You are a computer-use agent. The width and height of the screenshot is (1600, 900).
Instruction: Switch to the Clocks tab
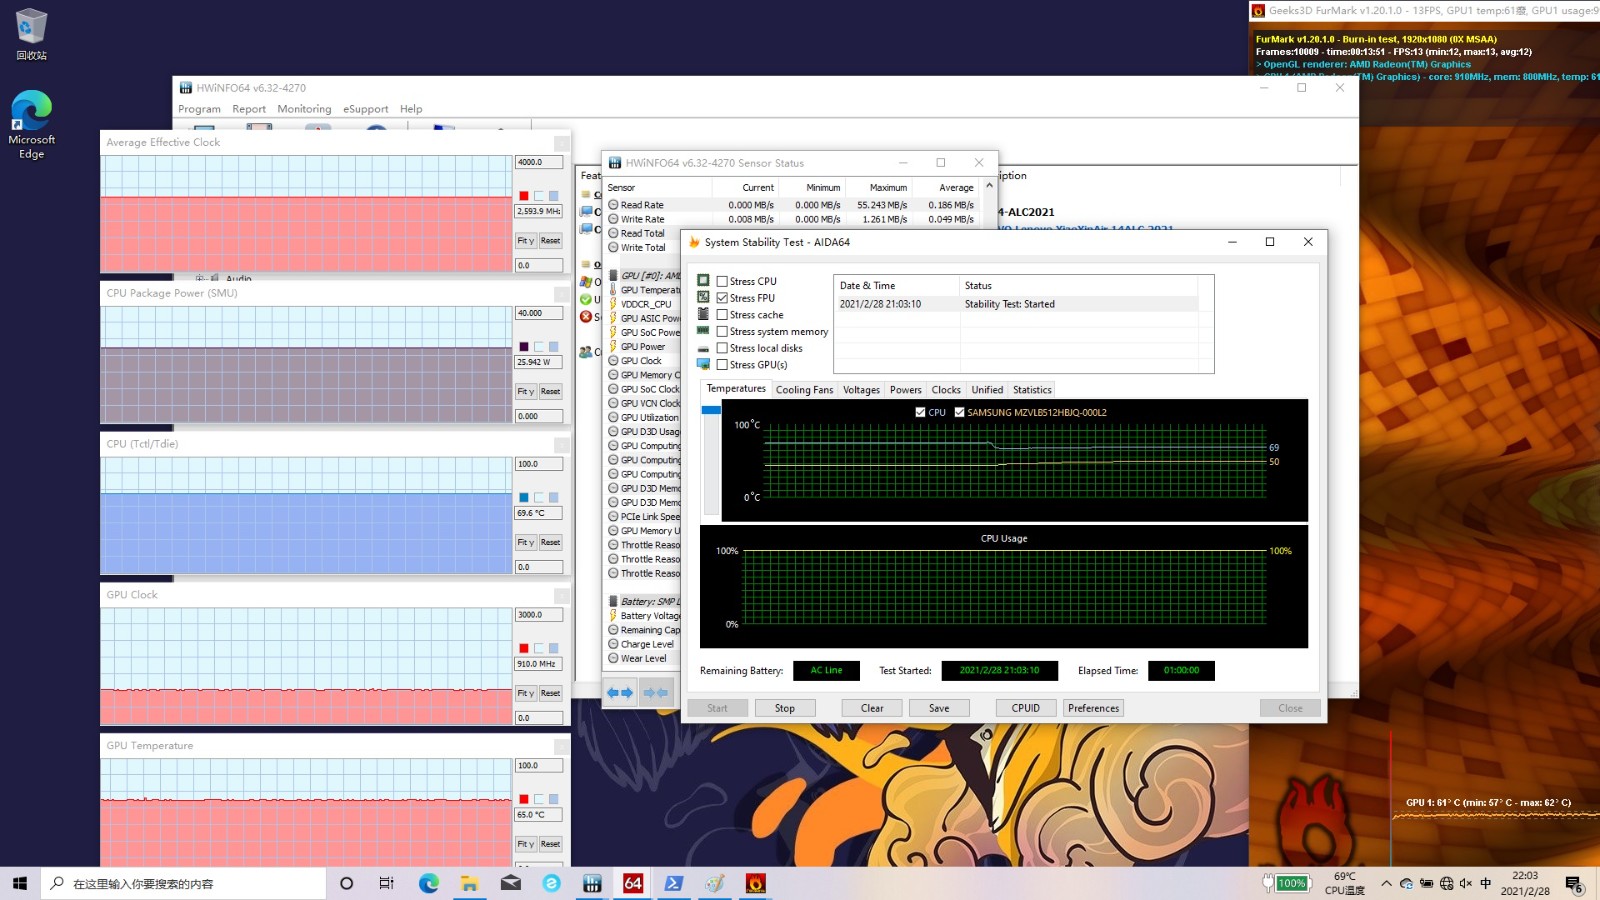pos(946,390)
